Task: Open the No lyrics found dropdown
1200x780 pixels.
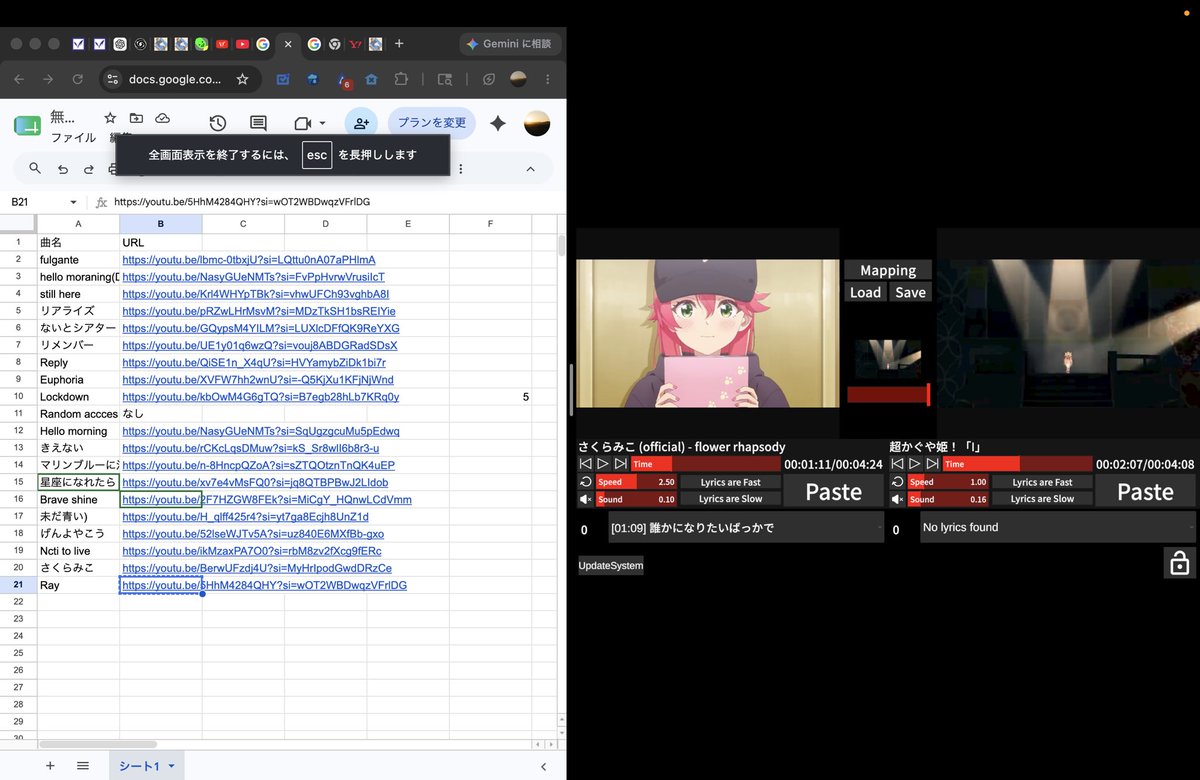Action: pyautogui.click(x=1058, y=528)
